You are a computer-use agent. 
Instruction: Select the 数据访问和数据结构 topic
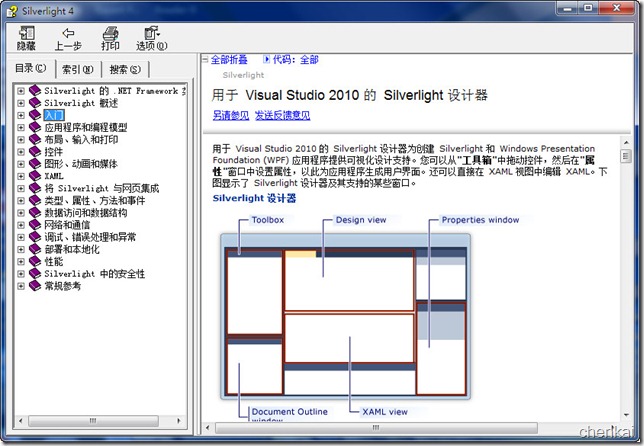click(86, 213)
